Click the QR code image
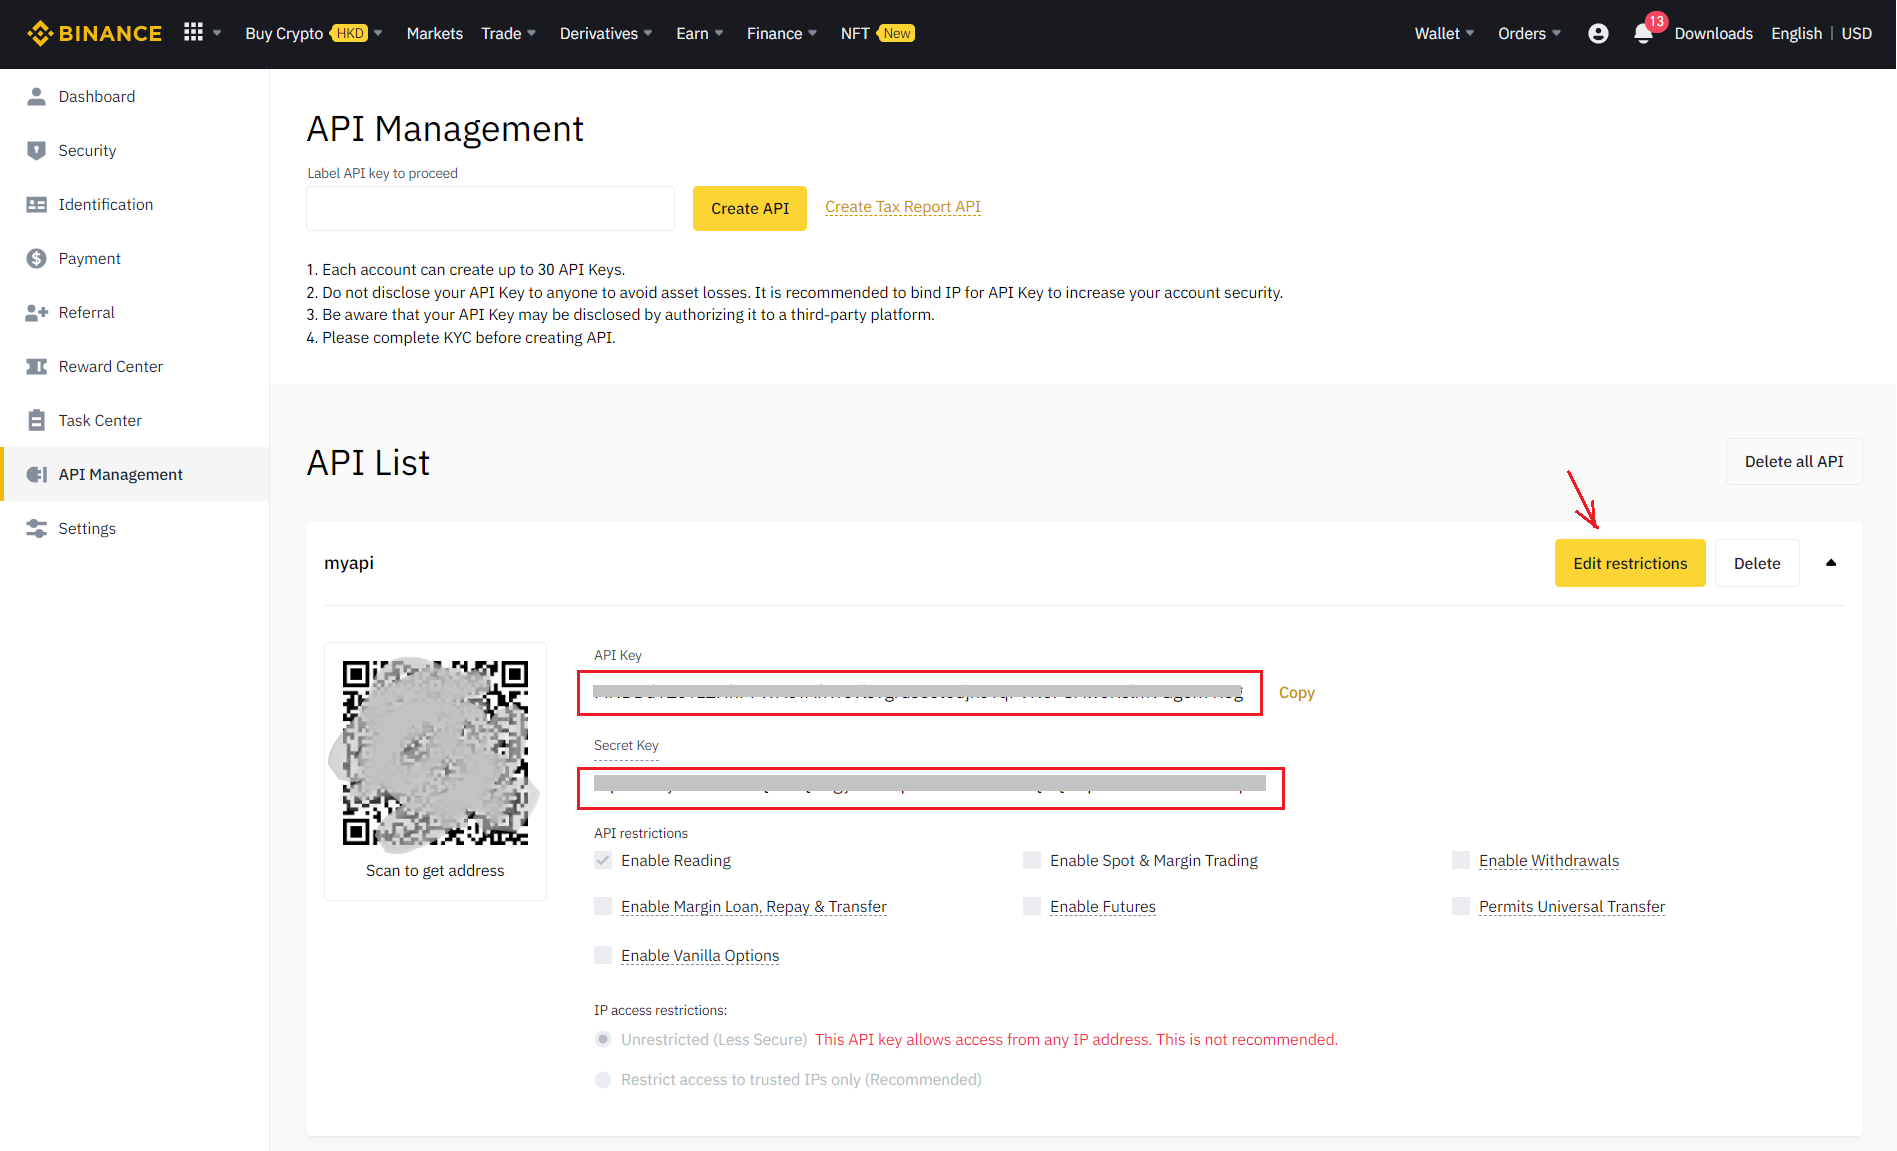The height and width of the screenshot is (1151, 1897). click(435, 752)
